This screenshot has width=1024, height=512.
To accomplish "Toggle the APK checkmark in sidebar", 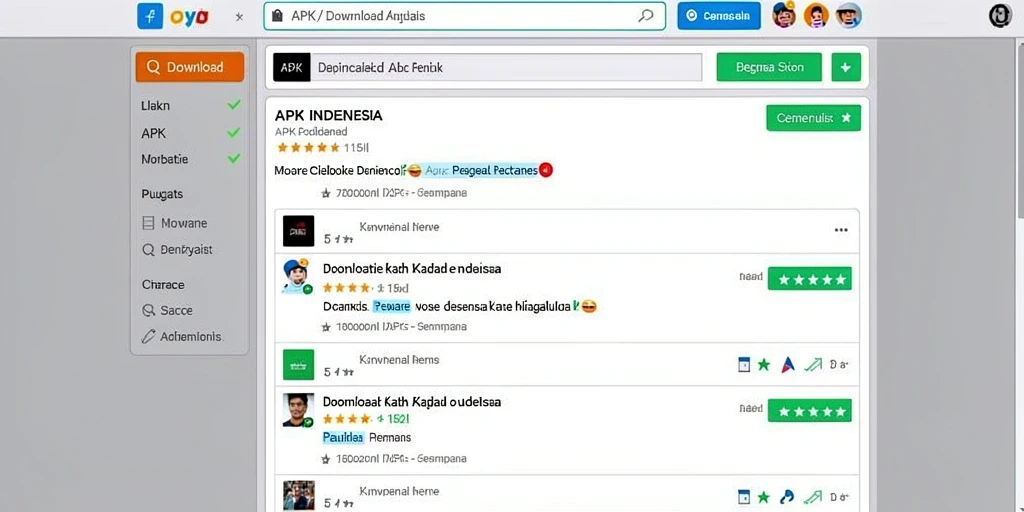I will (233, 133).
